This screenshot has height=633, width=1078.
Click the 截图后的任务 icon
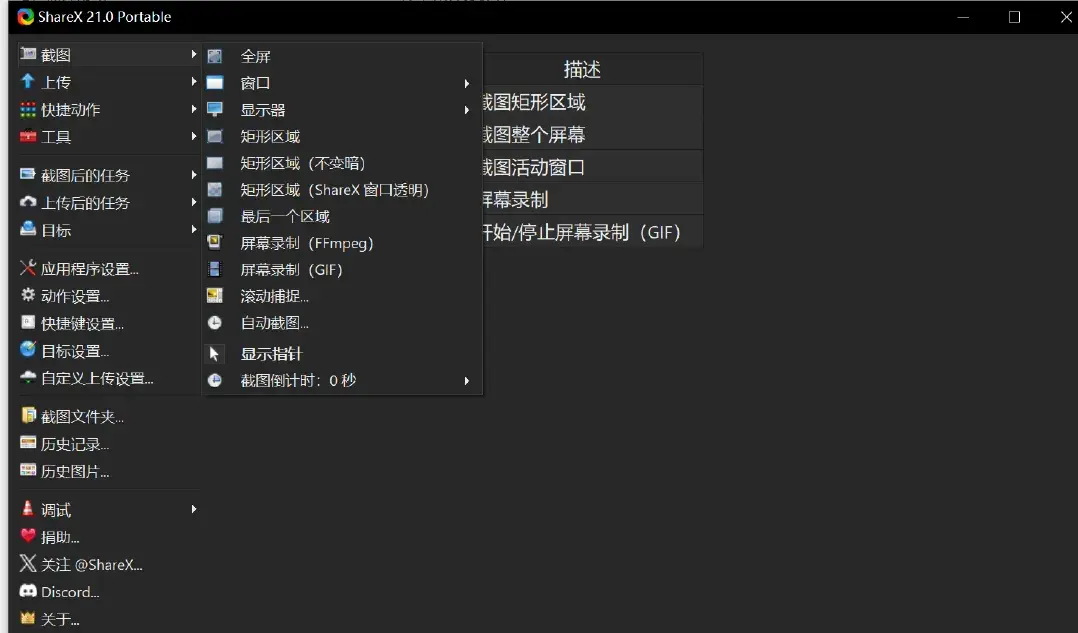tap(28, 174)
